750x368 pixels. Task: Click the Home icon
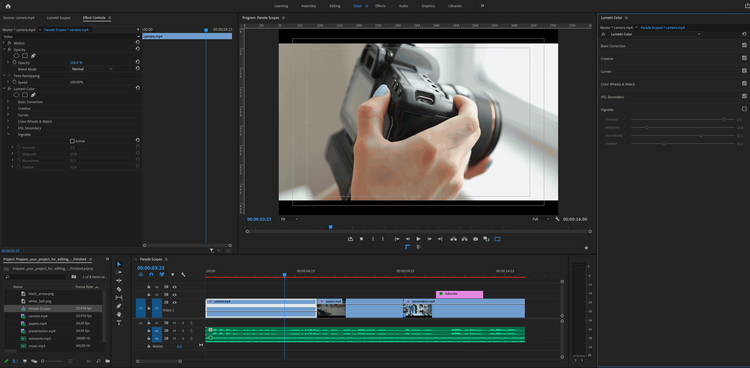pos(8,6)
